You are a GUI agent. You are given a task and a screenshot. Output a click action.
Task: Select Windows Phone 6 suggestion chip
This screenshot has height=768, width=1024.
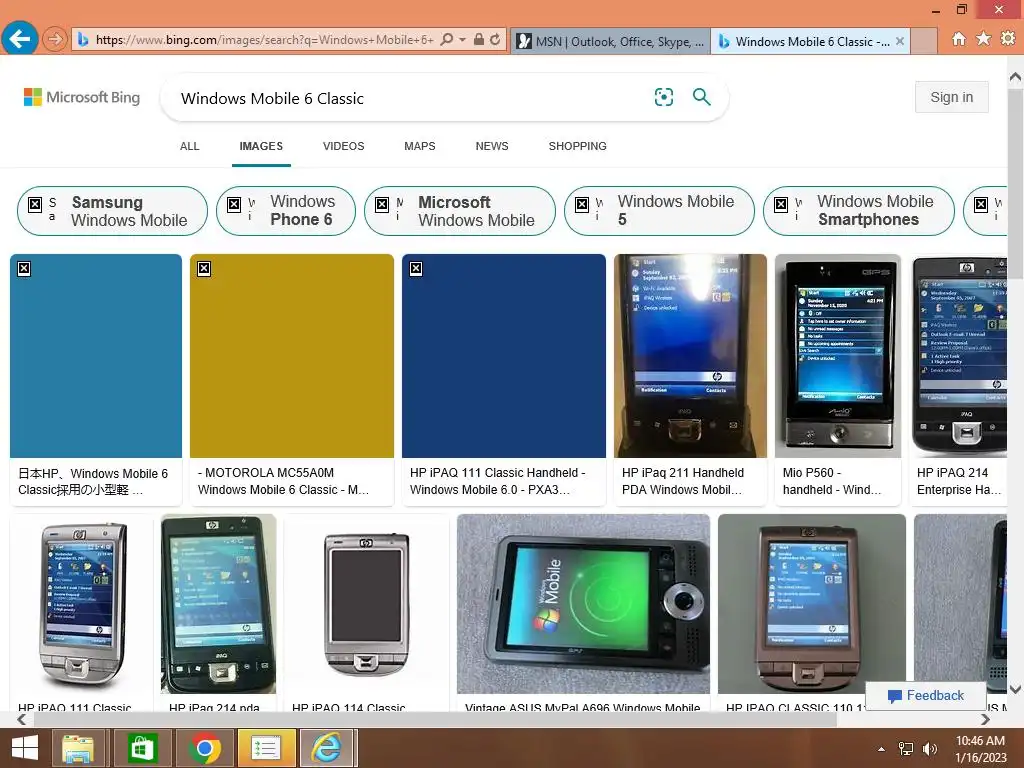pyautogui.click(x=285, y=211)
